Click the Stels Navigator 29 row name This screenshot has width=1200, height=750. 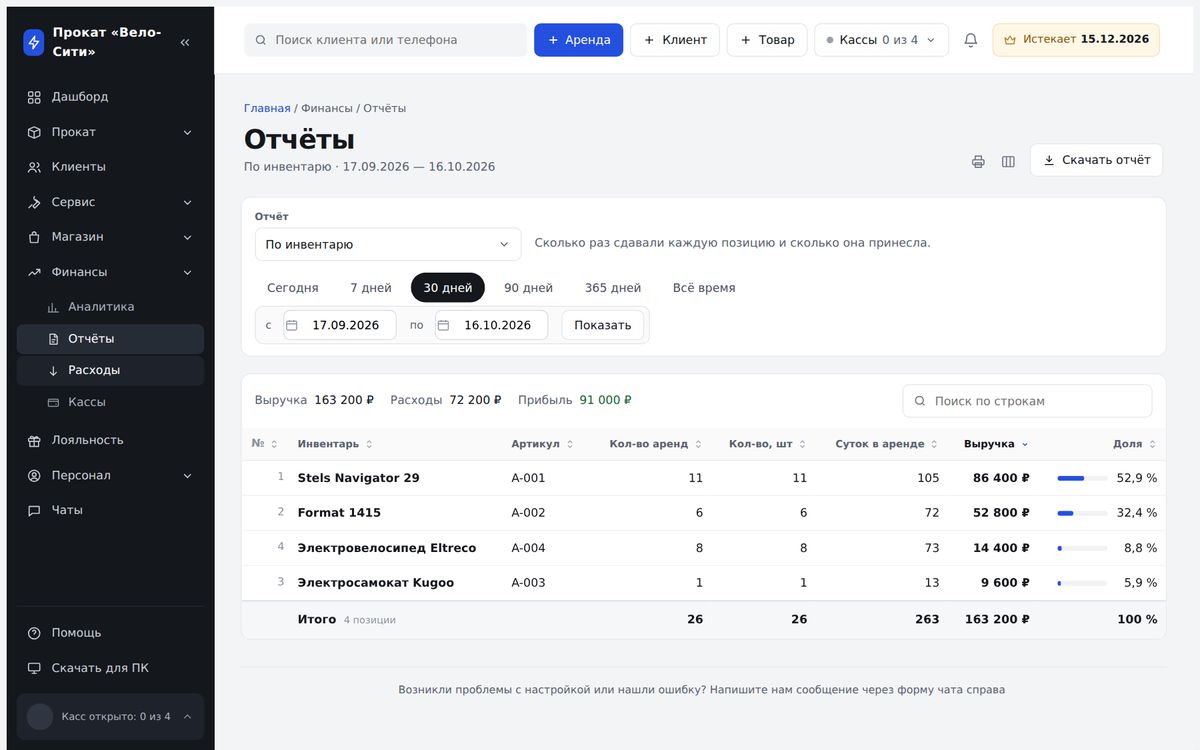coord(358,478)
